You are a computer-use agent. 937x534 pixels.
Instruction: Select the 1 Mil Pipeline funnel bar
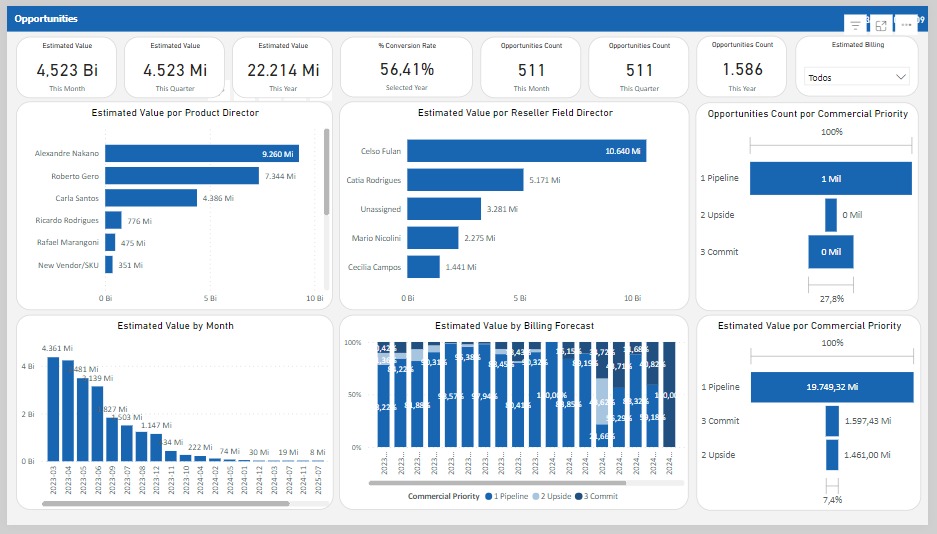tap(831, 179)
